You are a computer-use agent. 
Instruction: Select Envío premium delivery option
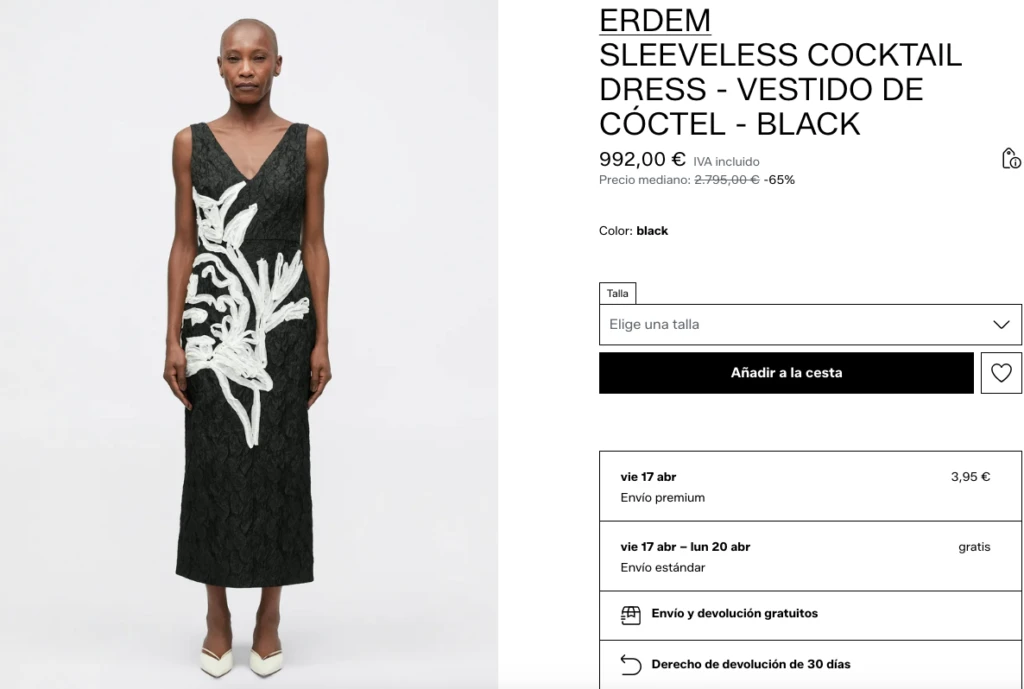[x=810, y=487]
